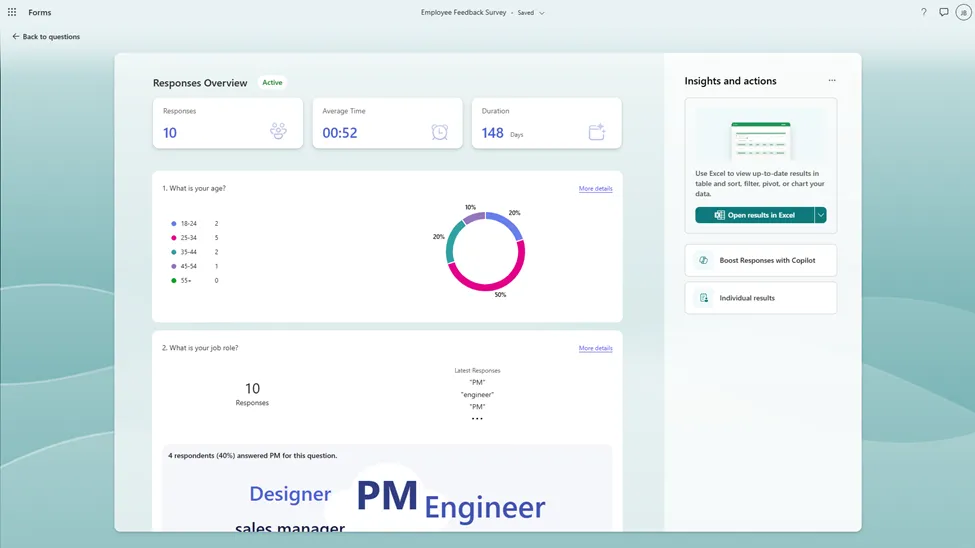The image size is (975, 548).
Task: Select the Duration 148 Days card
Action: [x=547, y=123]
